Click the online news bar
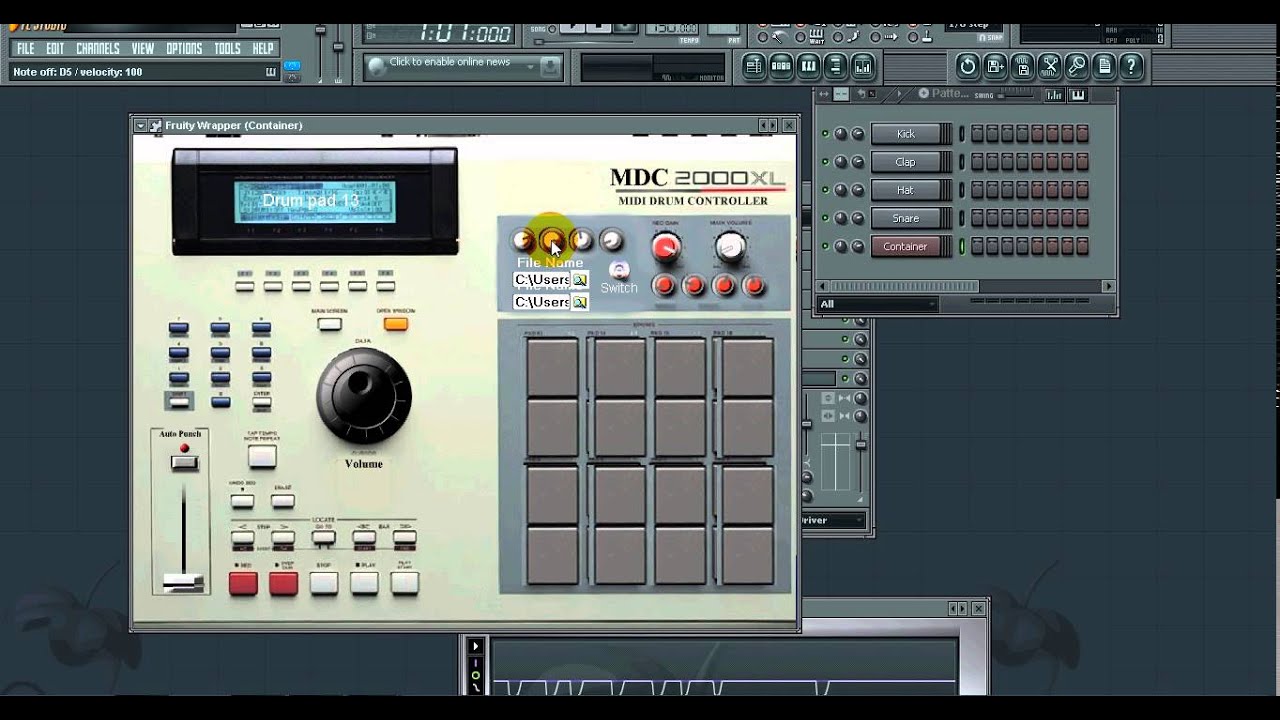 [x=462, y=66]
